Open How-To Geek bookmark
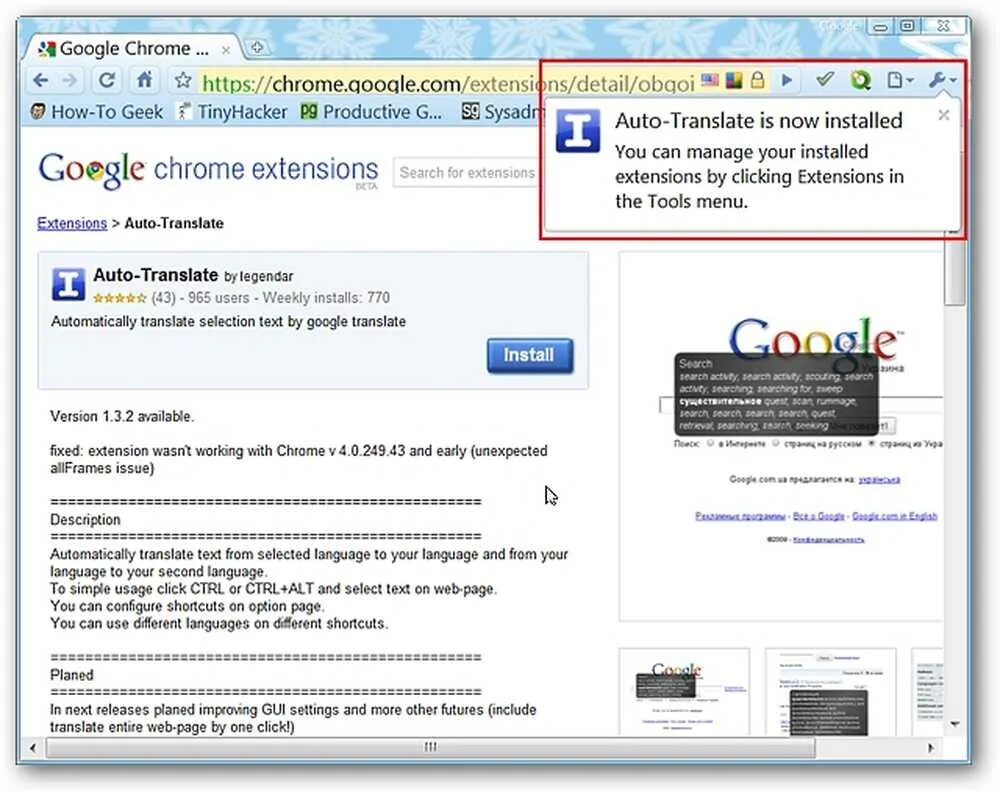1000x793 pixels. (97, 112)
